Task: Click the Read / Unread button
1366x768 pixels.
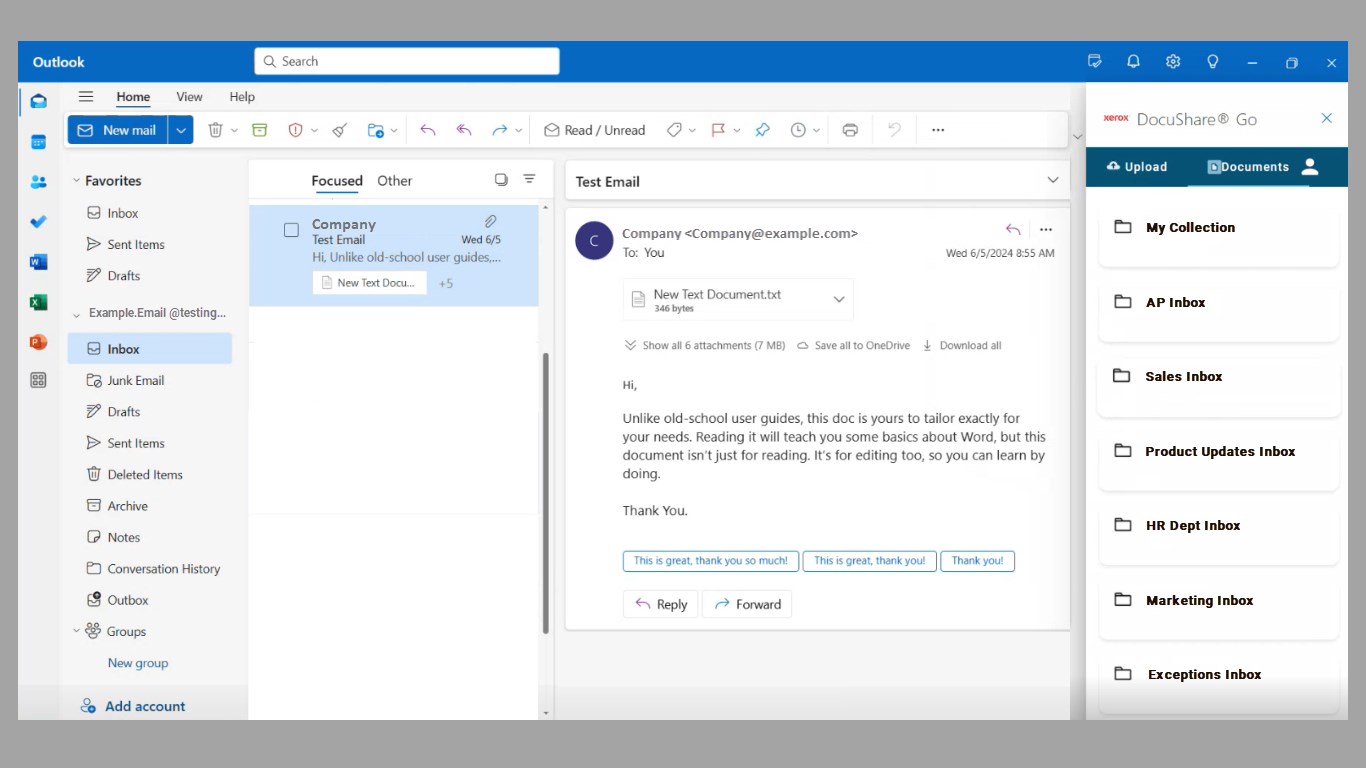Action: coord(595,130)
